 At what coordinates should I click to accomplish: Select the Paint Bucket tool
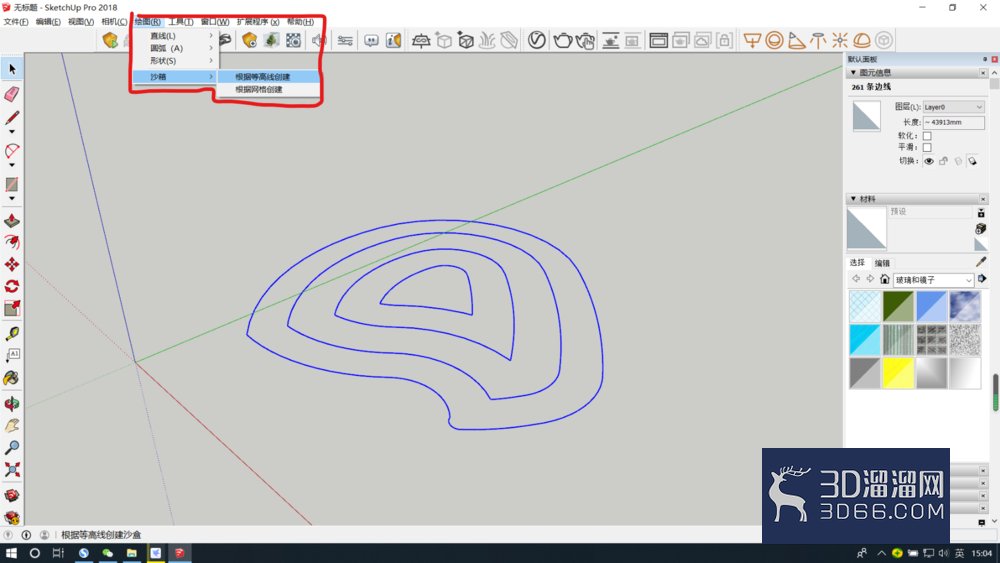11,378
